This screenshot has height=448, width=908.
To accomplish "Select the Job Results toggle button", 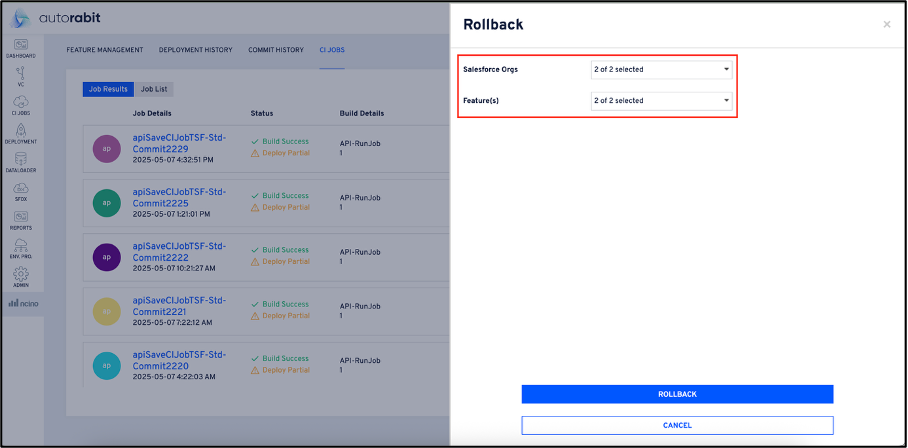I will tap(108, 89).
